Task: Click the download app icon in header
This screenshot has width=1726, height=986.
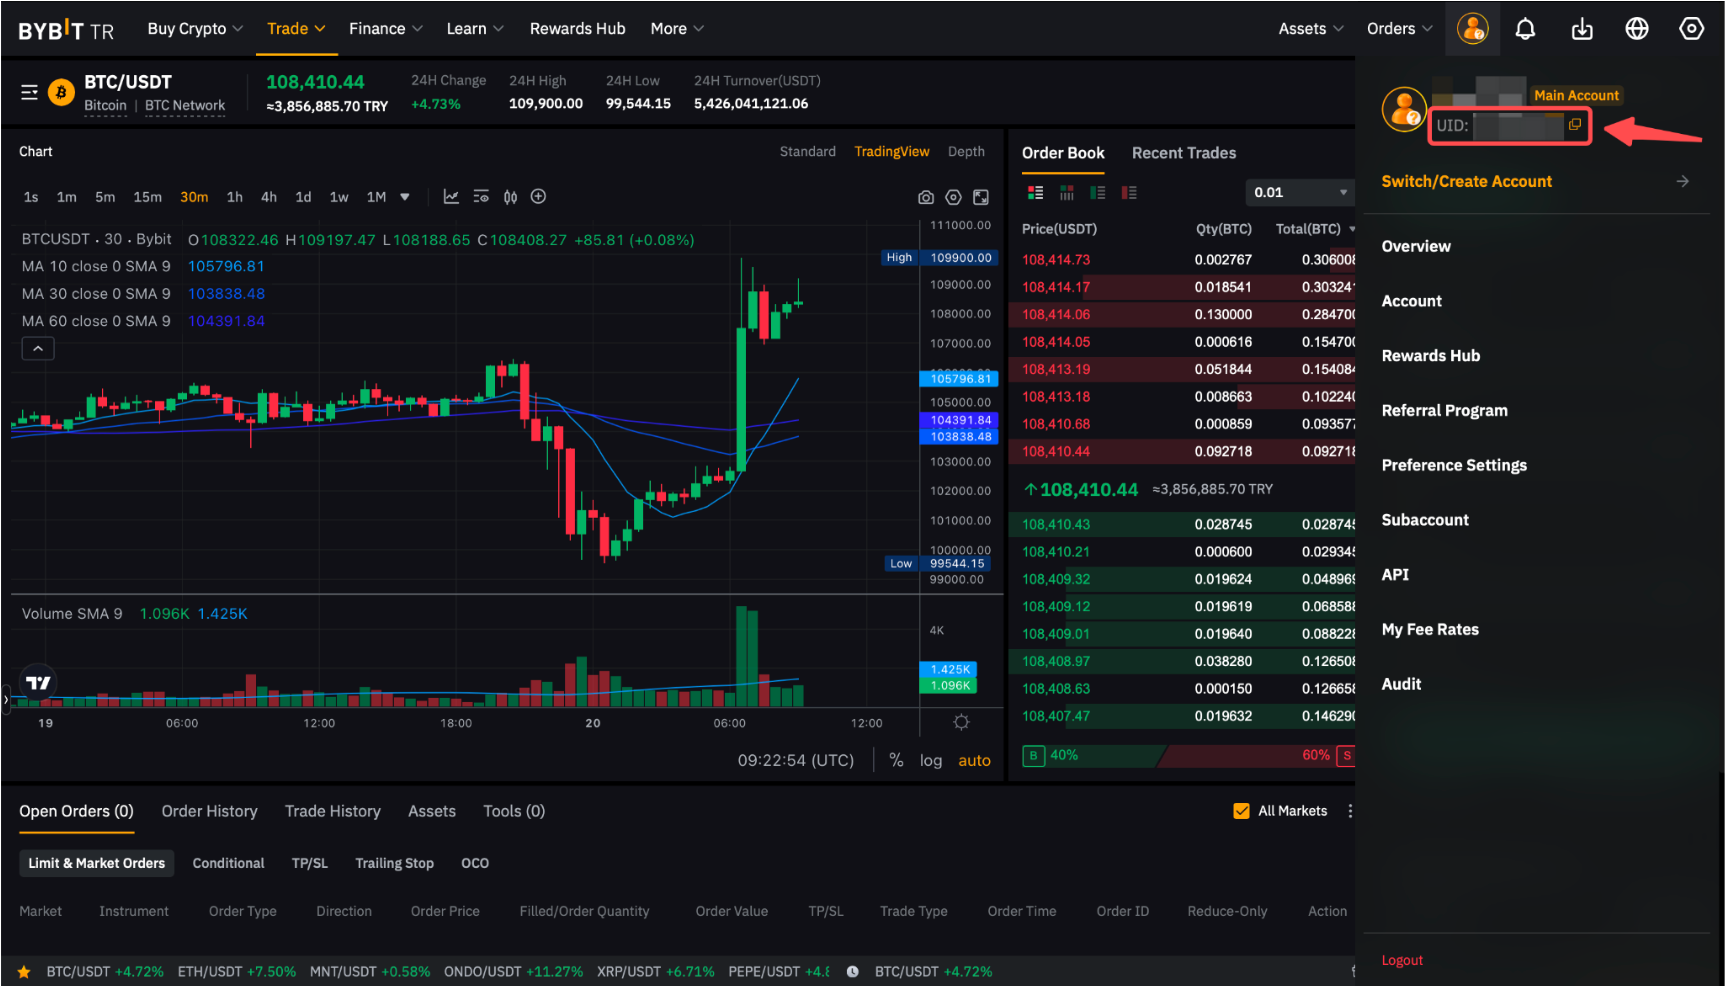Action: 1581,29
